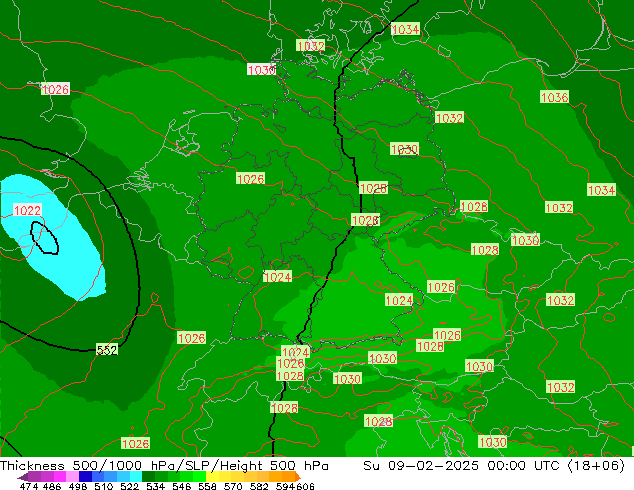Image resolution: width=634 pixels, height=490 pixels.
Task: Click the '00:00 UTC' time text
Action: pos(523,465)
